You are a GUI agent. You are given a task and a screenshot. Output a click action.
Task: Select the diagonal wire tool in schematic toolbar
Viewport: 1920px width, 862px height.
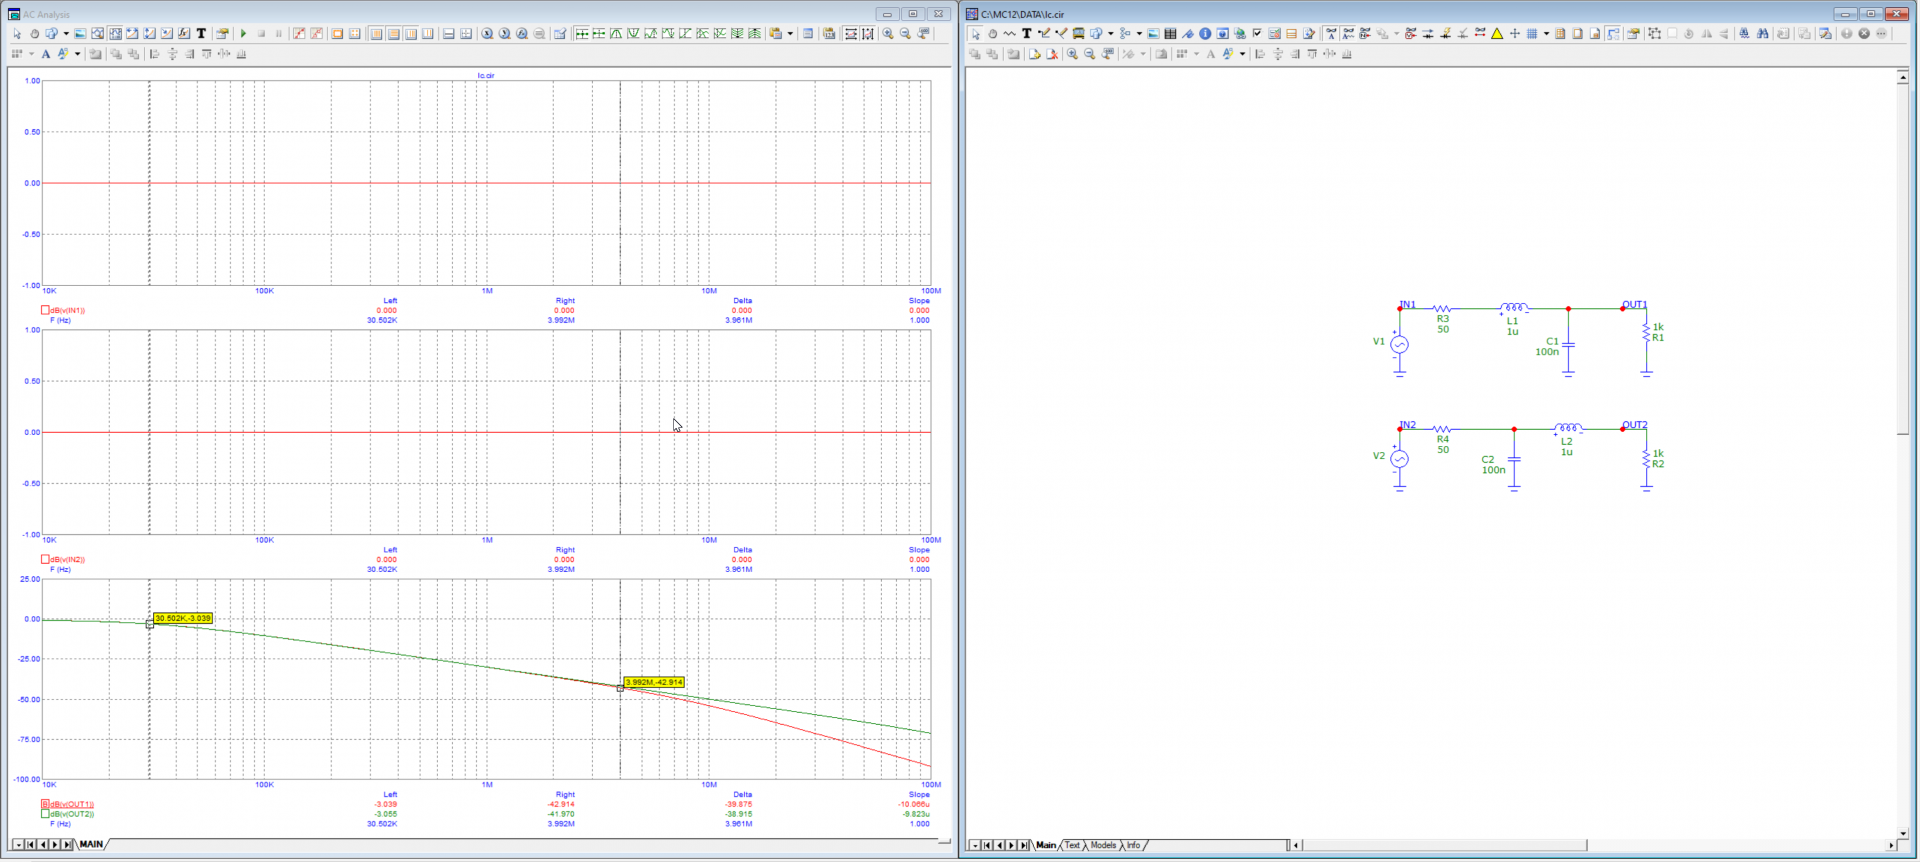[x=1061, y=33]
